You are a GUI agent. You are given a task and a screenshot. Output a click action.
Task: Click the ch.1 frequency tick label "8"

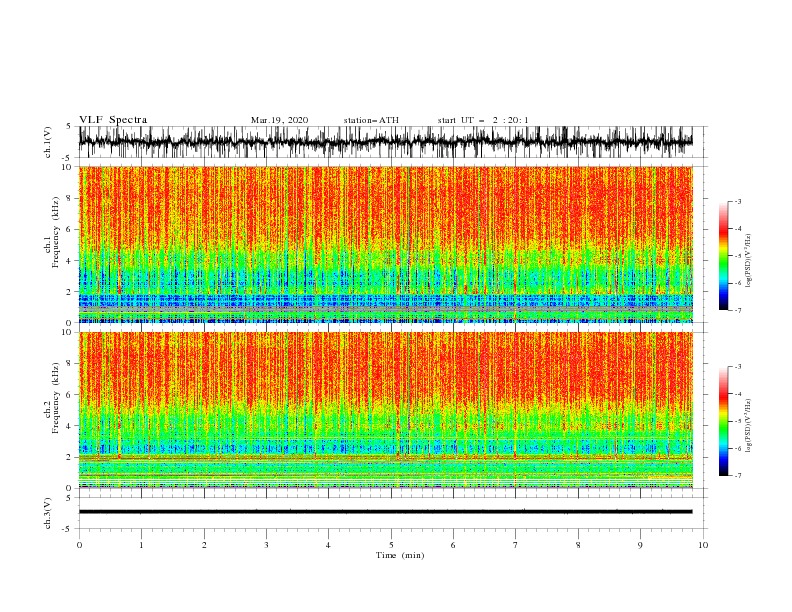[70, 198]
